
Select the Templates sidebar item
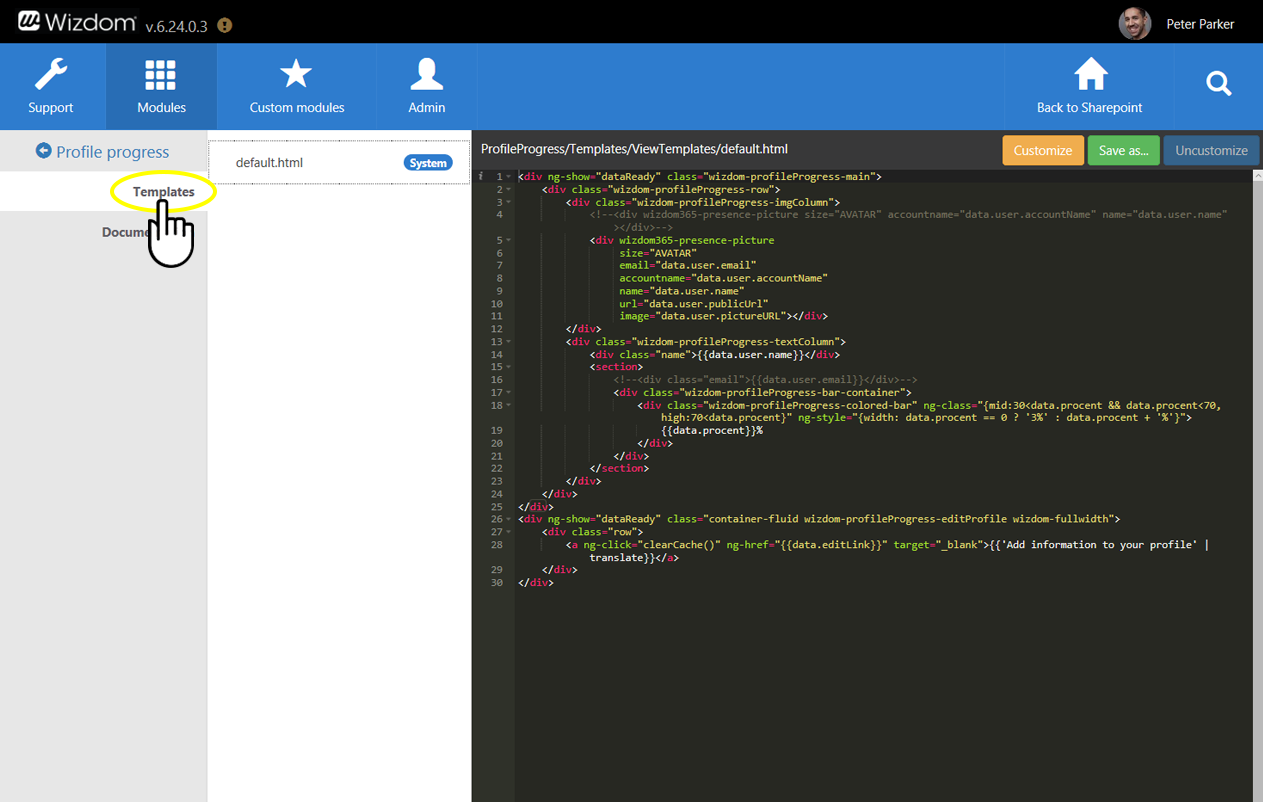click(x=104, y=191)
